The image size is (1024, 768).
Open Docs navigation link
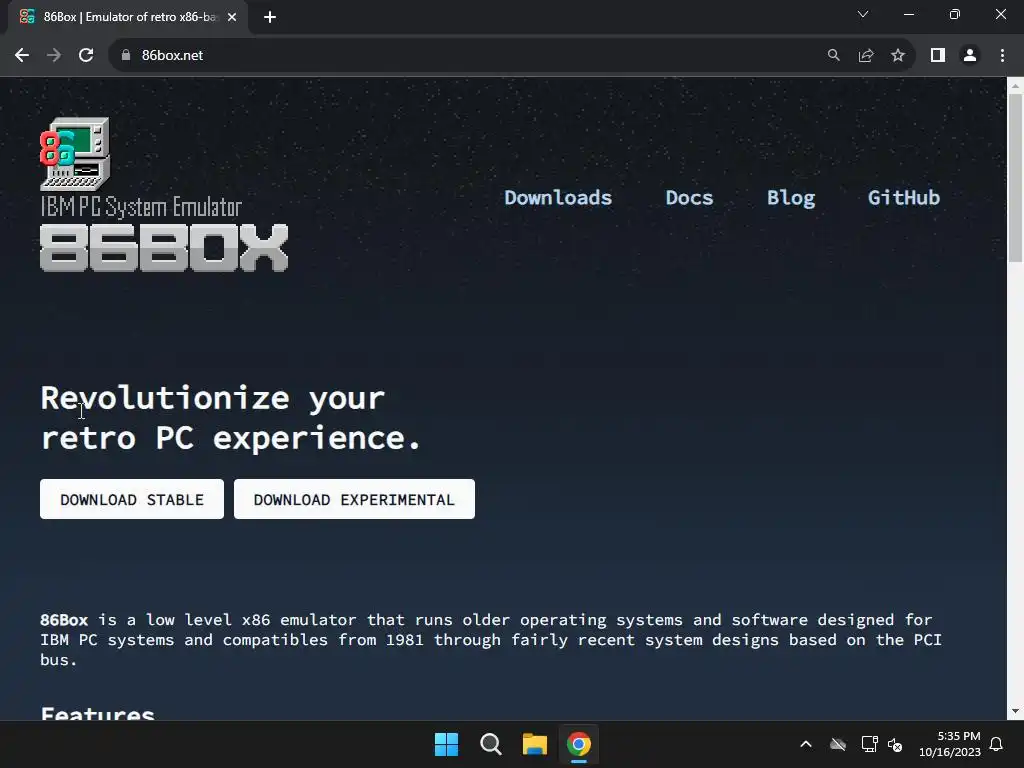coord(689,198)
